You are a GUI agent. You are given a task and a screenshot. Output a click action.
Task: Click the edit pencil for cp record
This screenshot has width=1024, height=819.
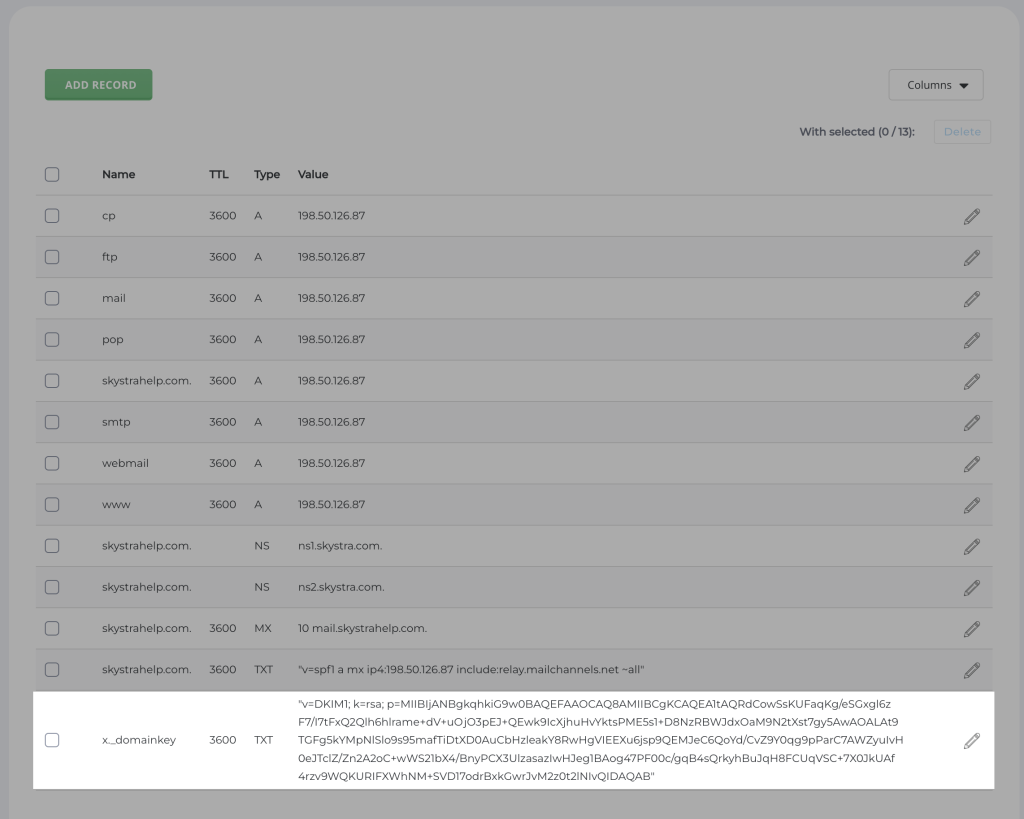tap(971, 216)
